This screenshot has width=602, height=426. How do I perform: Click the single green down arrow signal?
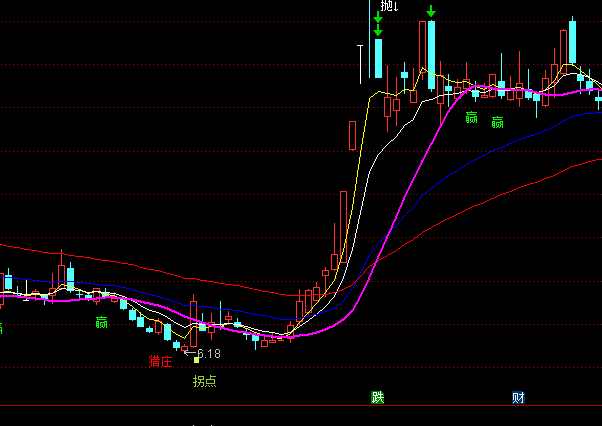[430, 12]
